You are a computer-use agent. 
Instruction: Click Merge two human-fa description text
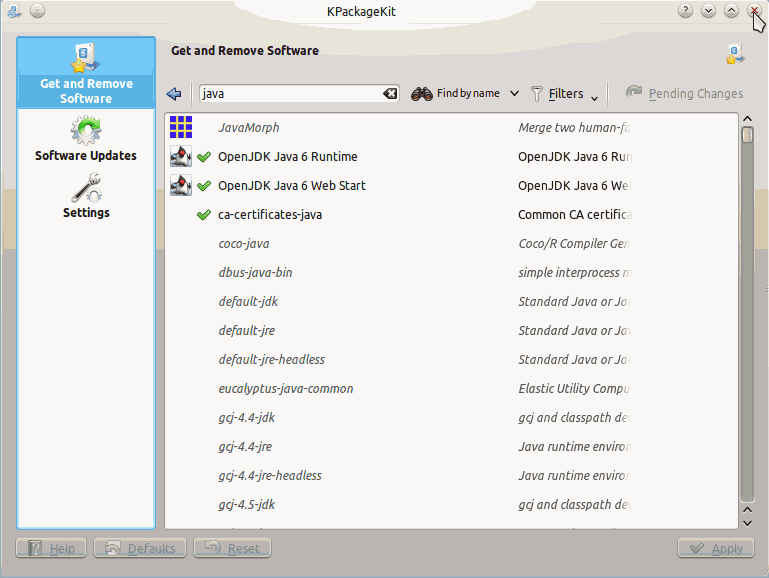pyautogui.click(x=574, y=127)
